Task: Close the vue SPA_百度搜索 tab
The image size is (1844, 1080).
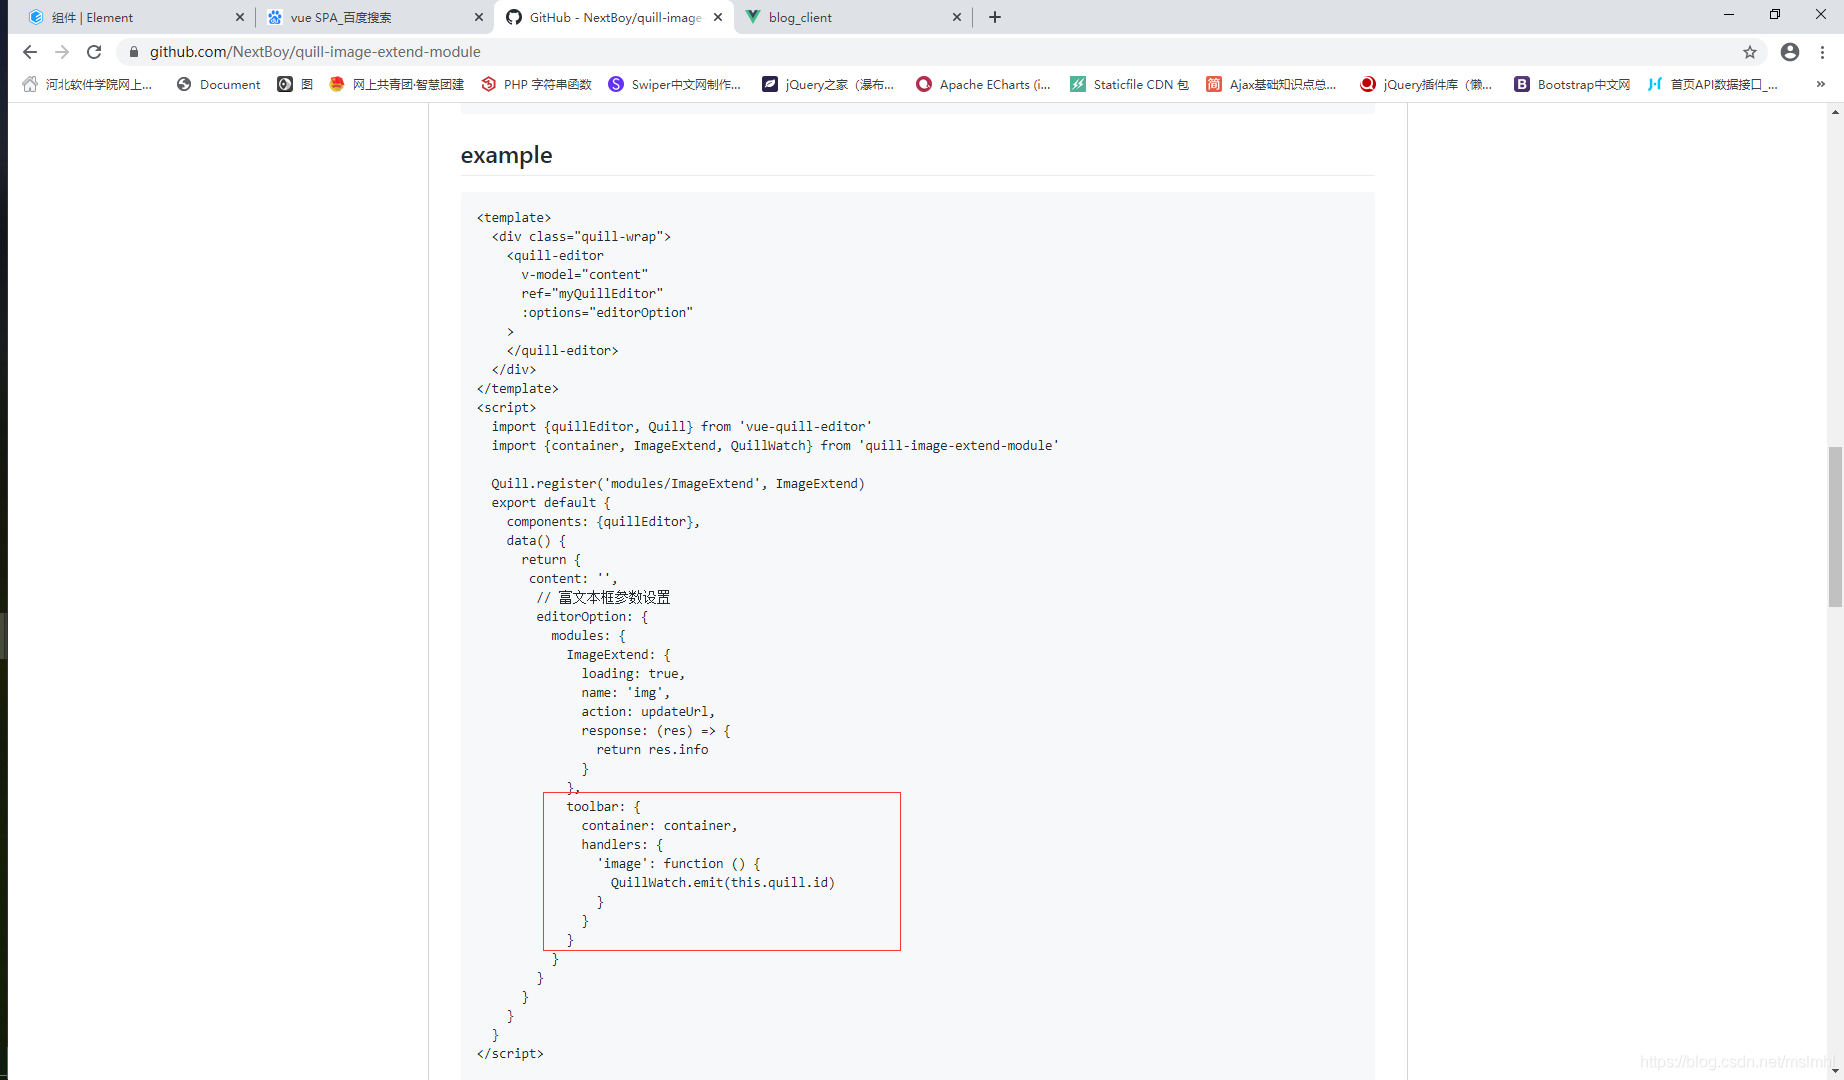Action: tap(479, 17)
